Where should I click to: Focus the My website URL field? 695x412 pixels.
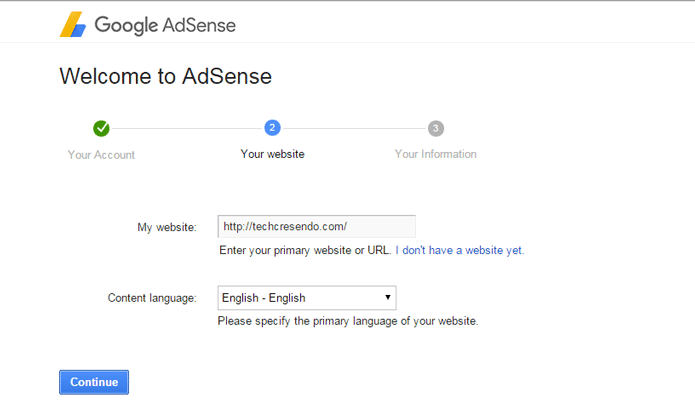tap(316, 226)
